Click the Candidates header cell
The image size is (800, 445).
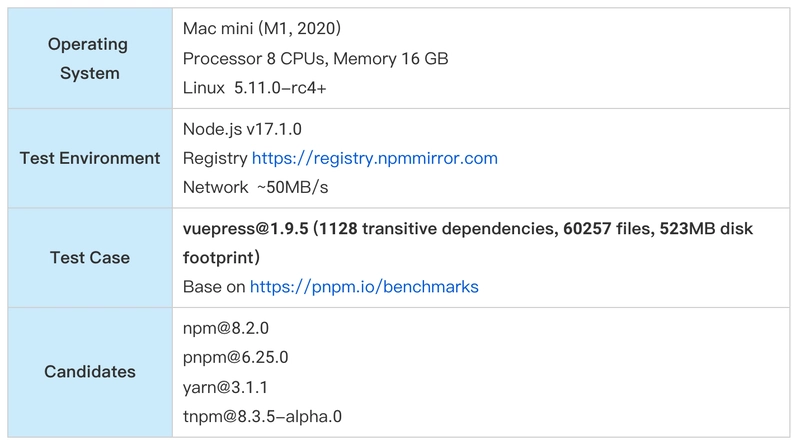click(90, 372)
